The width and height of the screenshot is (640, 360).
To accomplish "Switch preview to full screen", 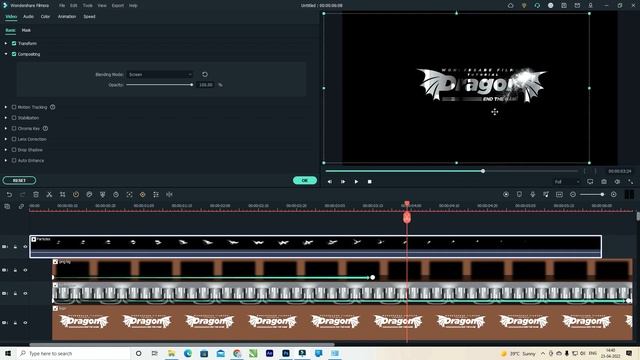I will [631, 182].
